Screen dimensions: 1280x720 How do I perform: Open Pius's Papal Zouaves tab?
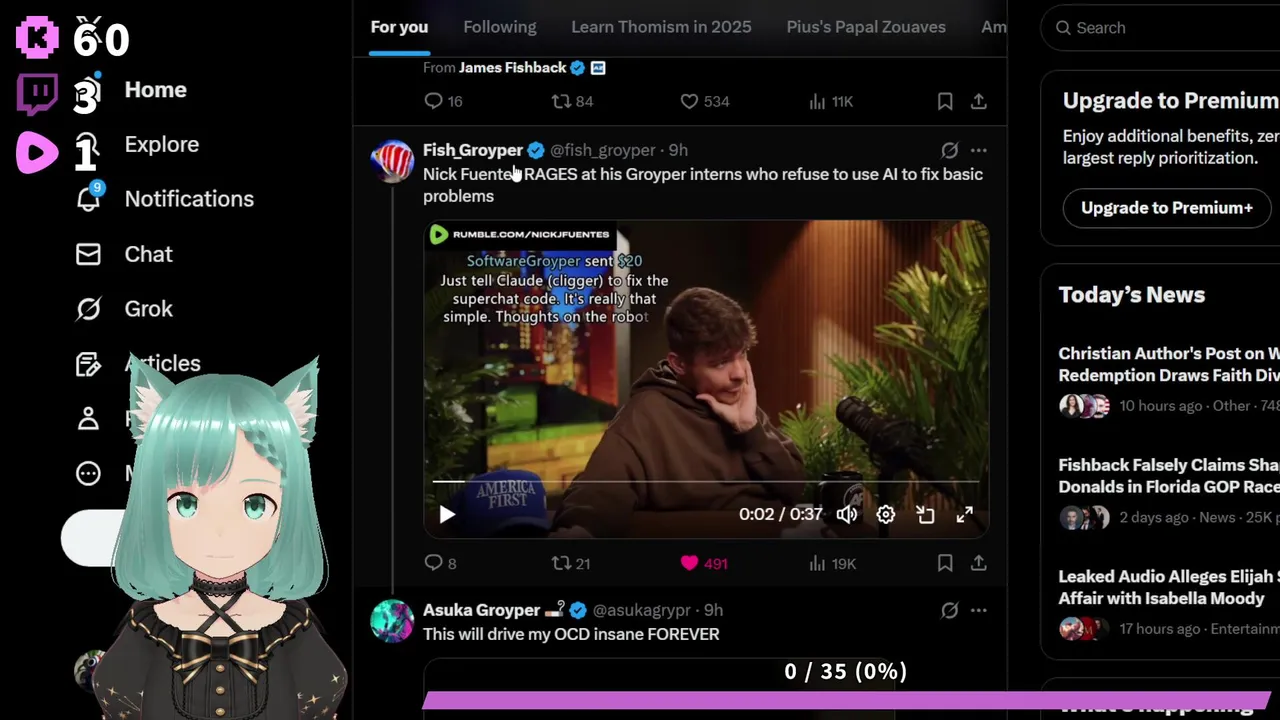tap(866, 27)
